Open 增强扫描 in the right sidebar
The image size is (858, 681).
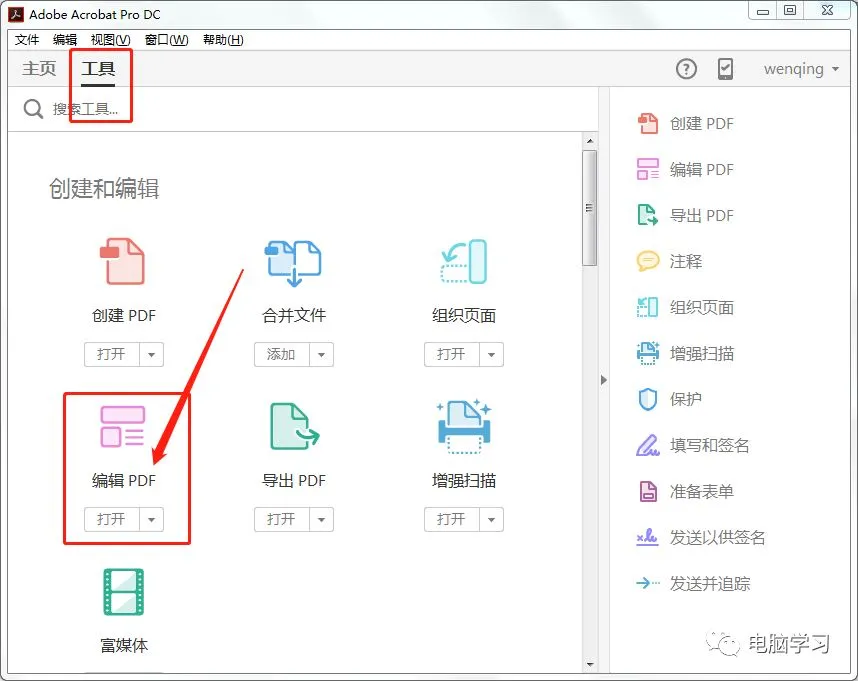click(686, 353)
